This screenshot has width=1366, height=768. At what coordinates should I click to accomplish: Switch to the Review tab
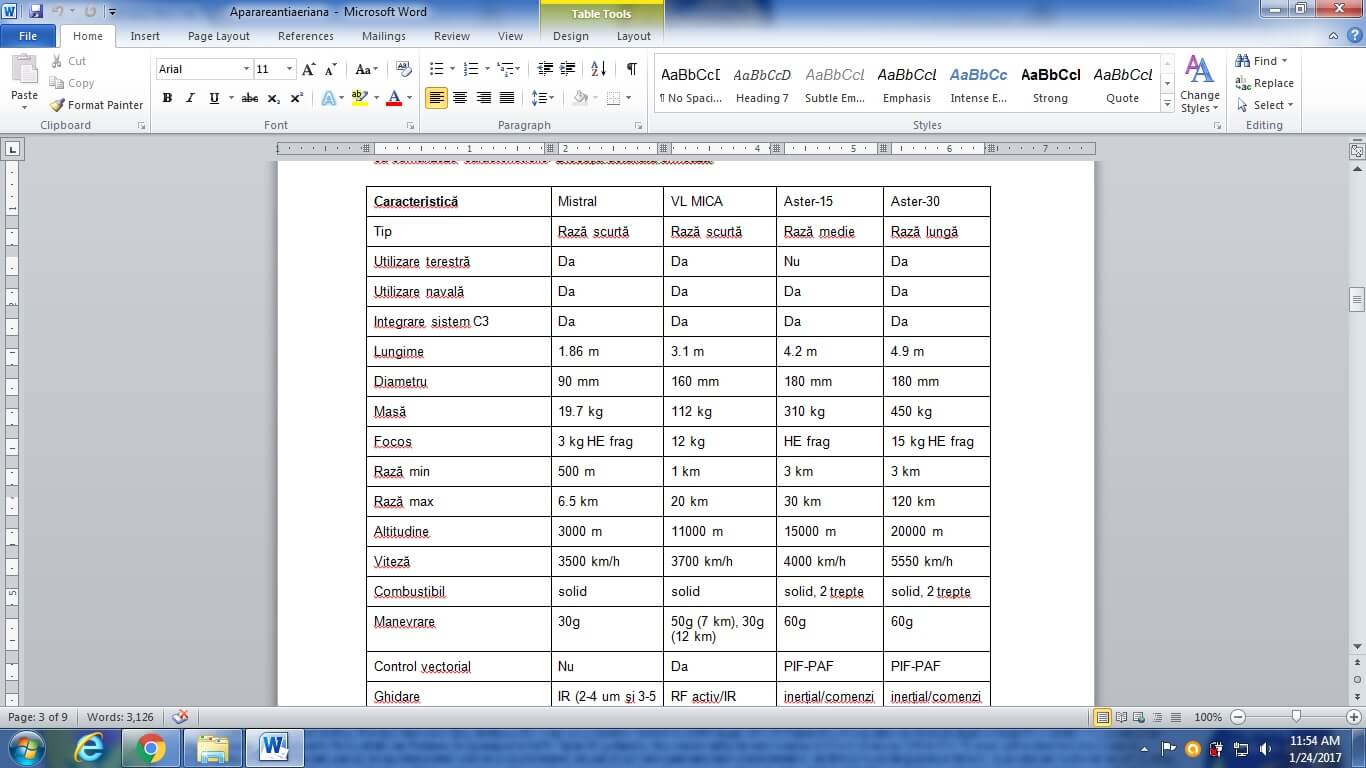(451, 36)
